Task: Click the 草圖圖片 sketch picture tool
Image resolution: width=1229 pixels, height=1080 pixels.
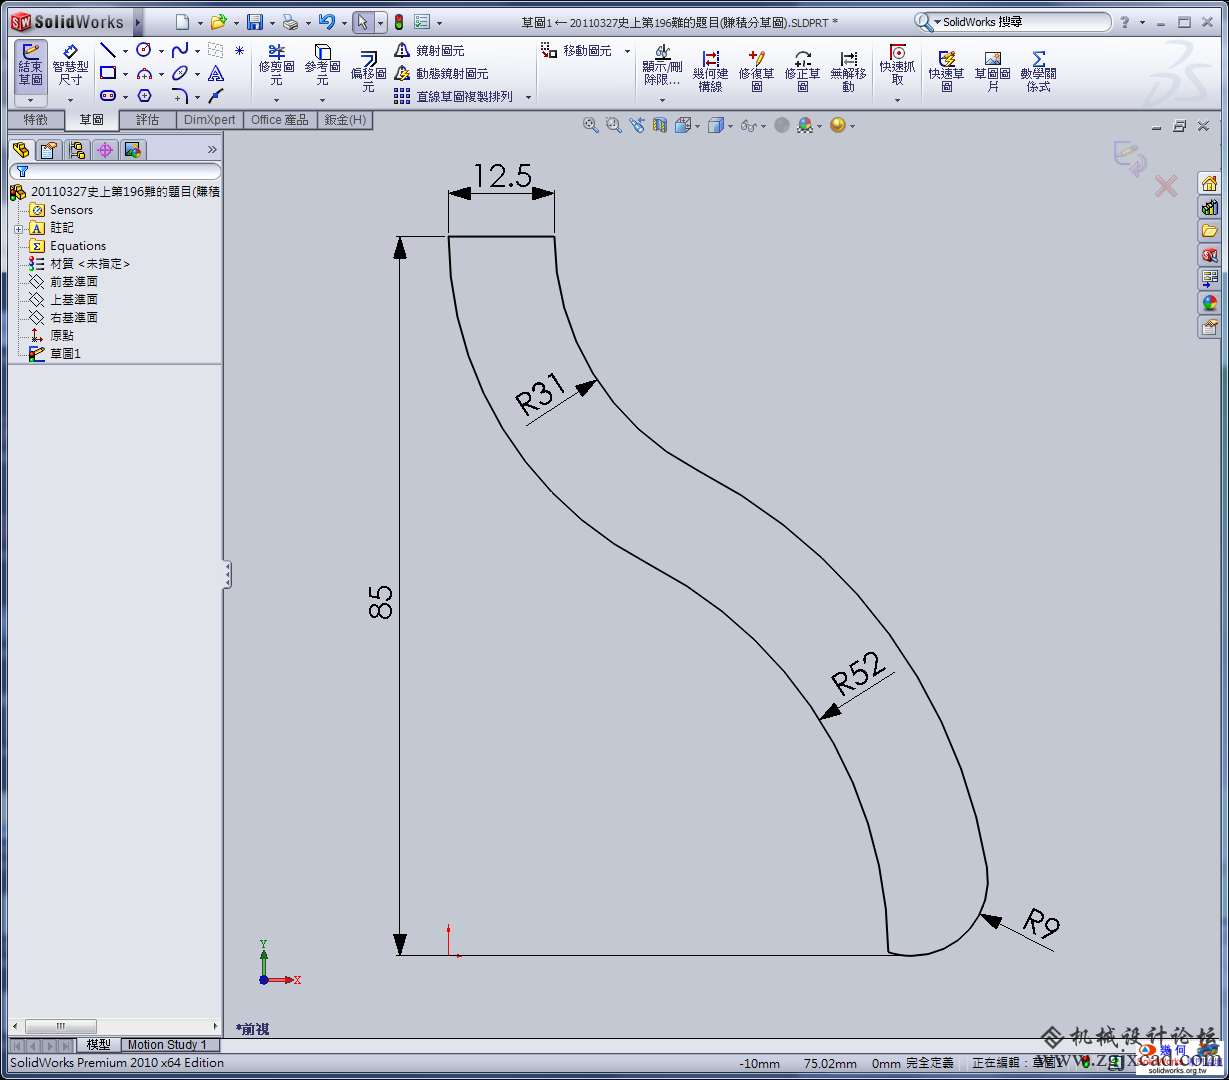Action: tap(992, 70)
